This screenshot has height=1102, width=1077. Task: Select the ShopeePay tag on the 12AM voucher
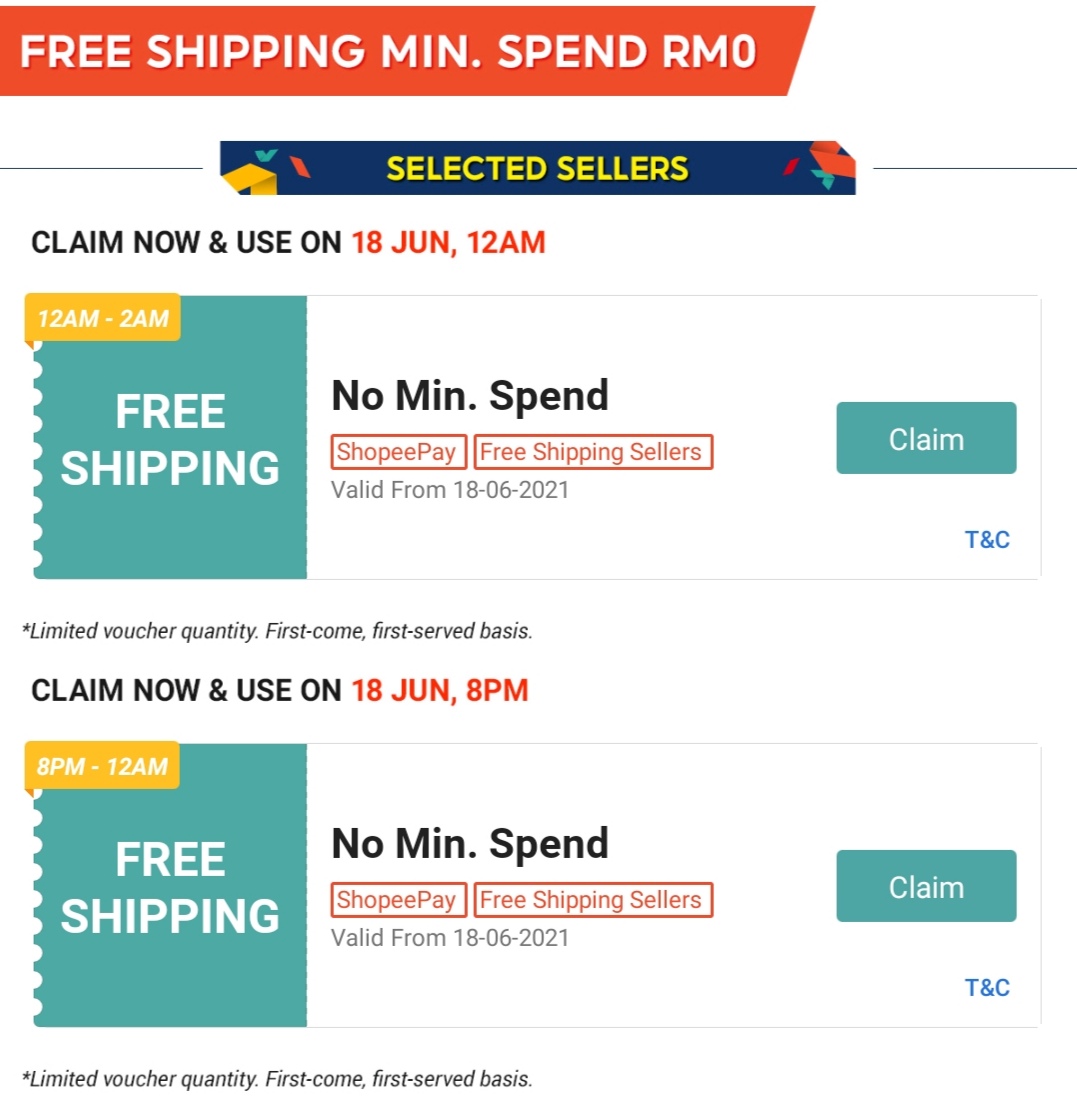(x=396, y=452)
